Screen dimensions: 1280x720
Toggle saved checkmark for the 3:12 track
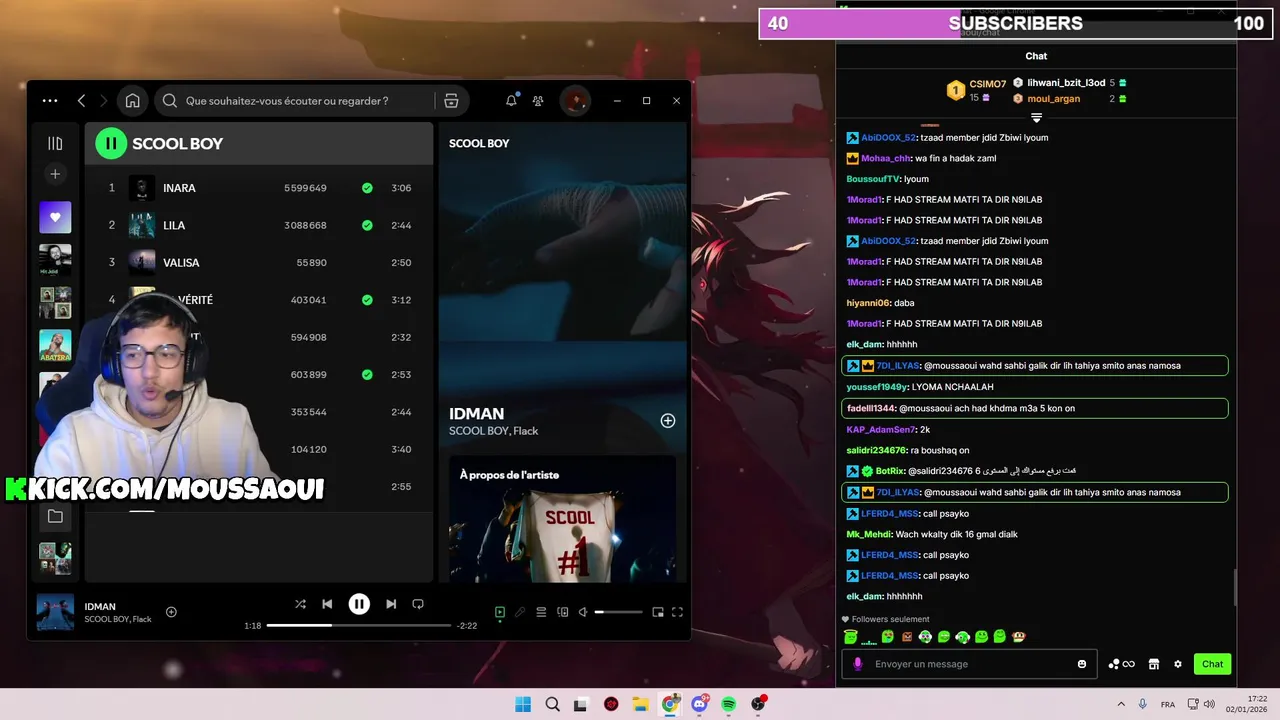click(367, 300)
